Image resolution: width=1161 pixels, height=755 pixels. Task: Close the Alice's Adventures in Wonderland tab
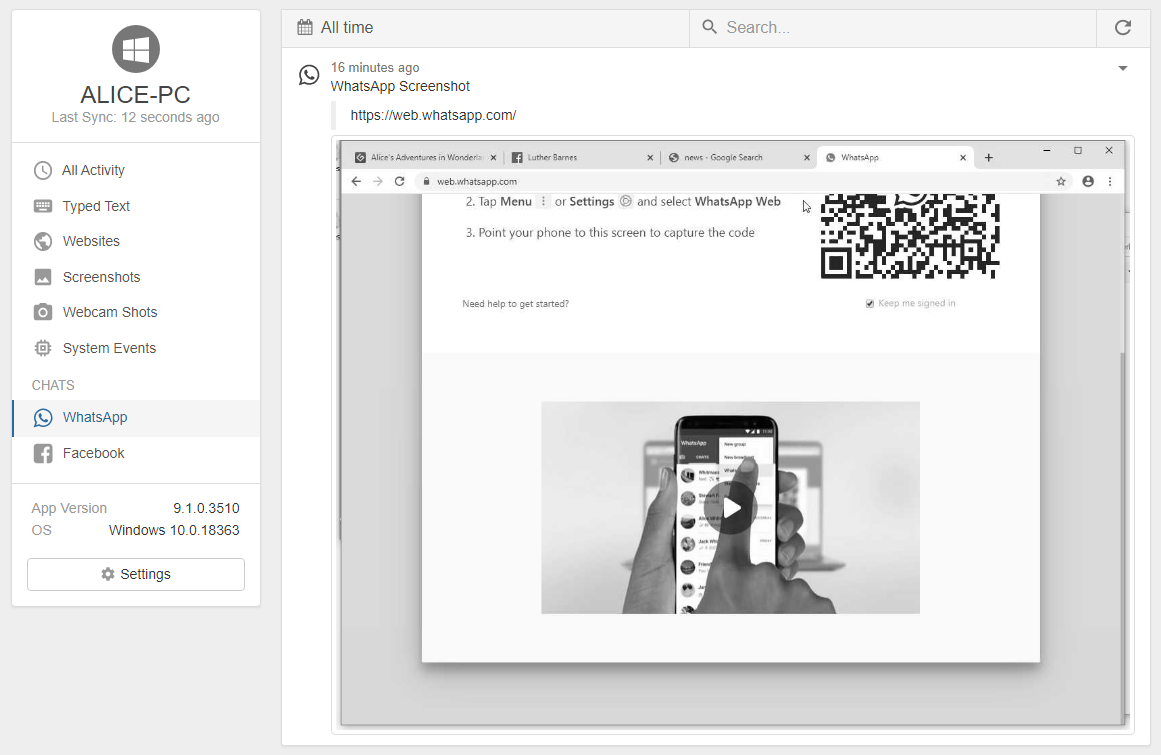pos(493,158)
